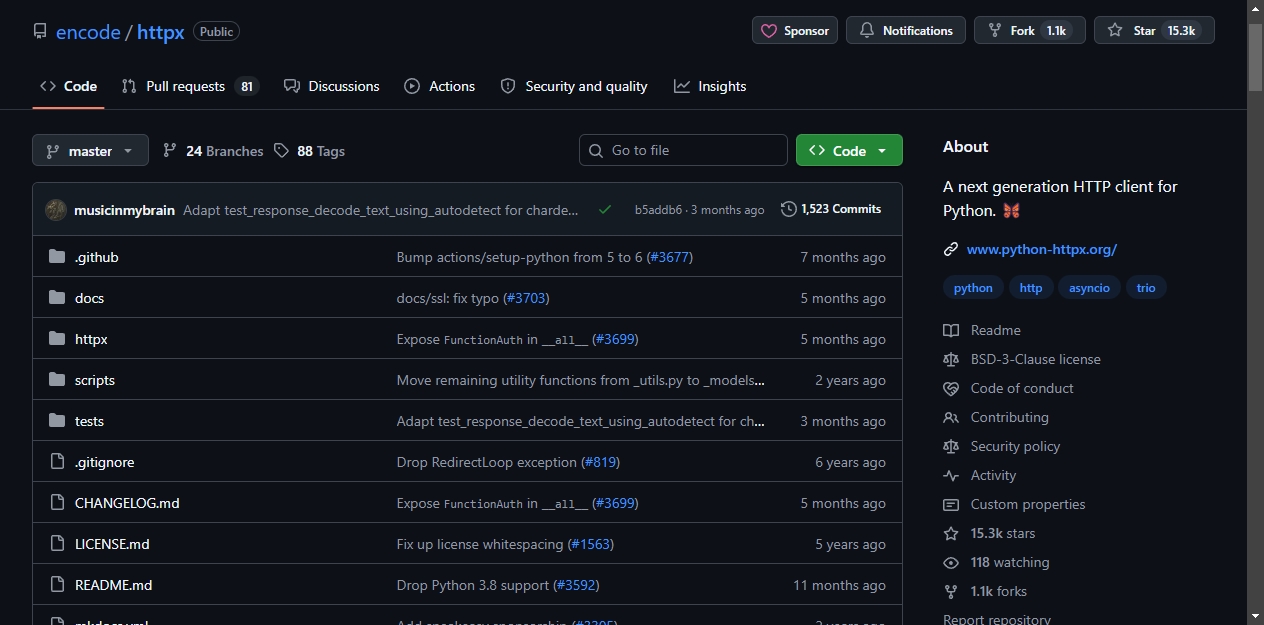Open commit hash b5addb6
Screen dimensions: 1264x625
pyautogui.click(x=658, y=210)
